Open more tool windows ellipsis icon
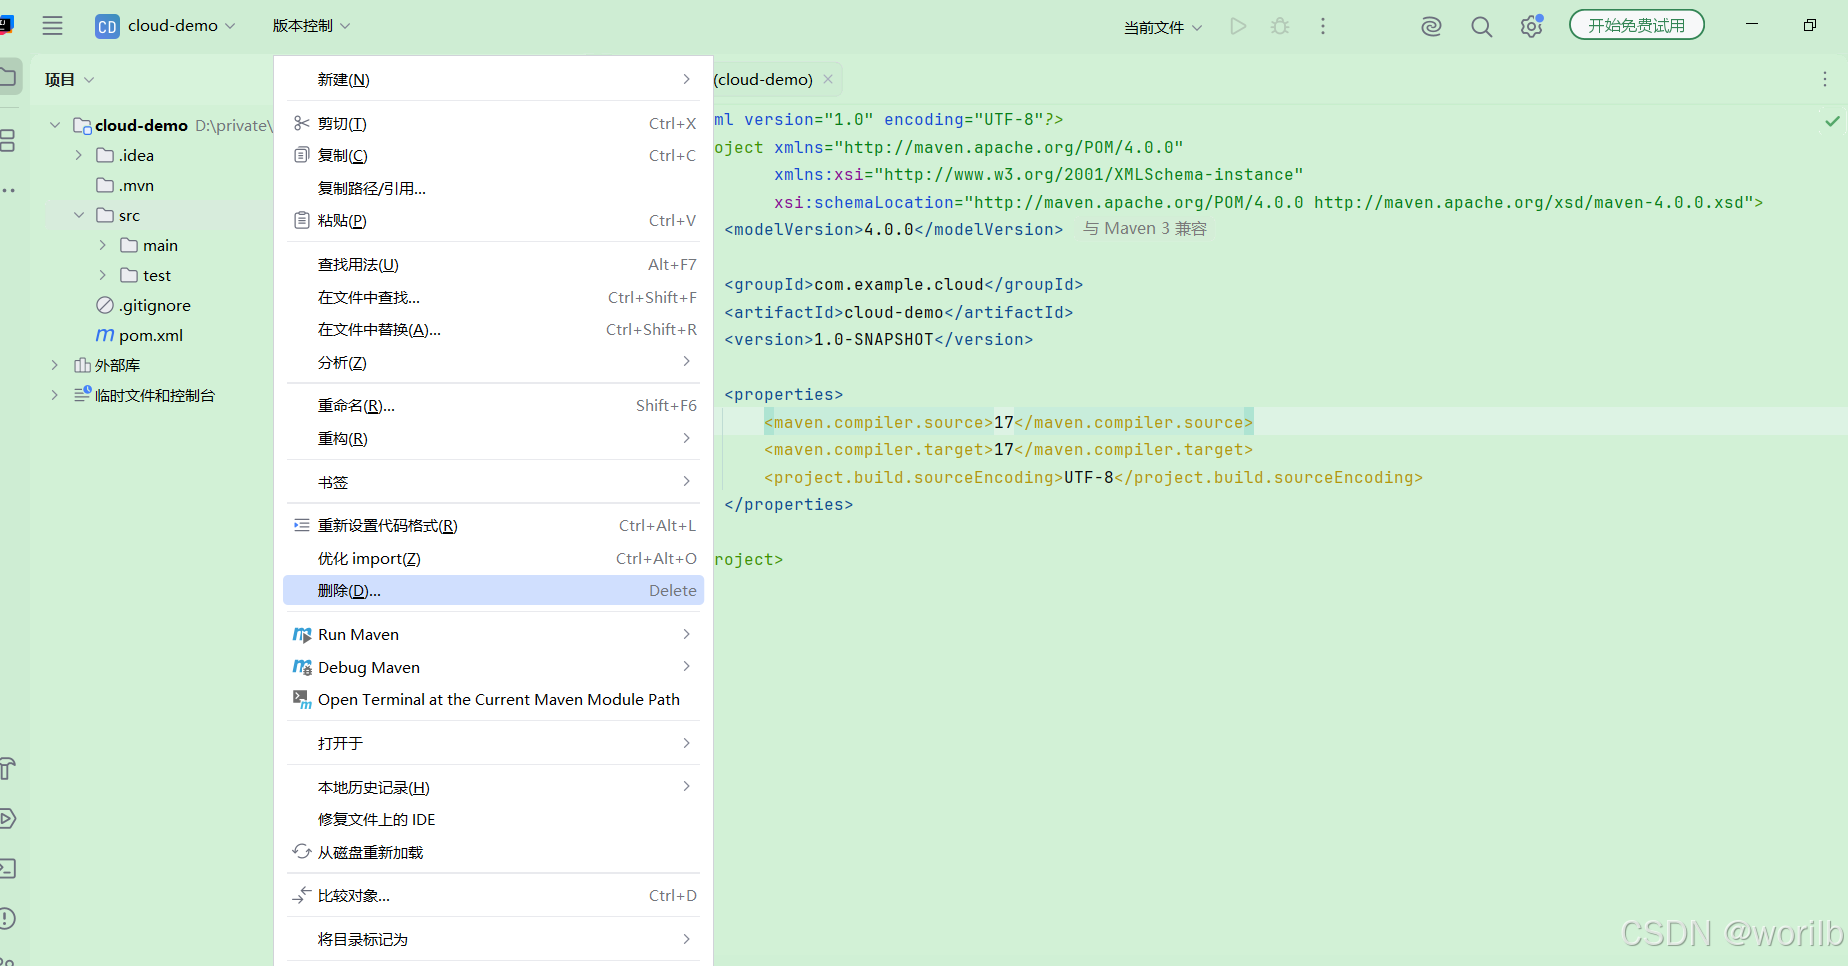 pyautogui.click(x=8, y=190)
